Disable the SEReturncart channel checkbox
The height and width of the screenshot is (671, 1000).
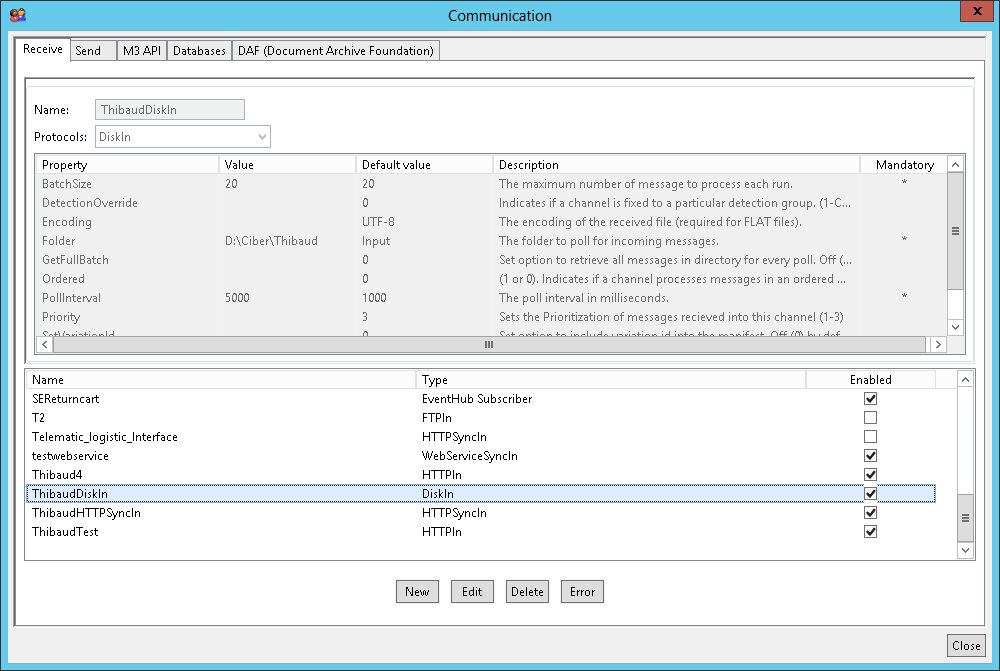pyautogui.click(x=870, y=399)
